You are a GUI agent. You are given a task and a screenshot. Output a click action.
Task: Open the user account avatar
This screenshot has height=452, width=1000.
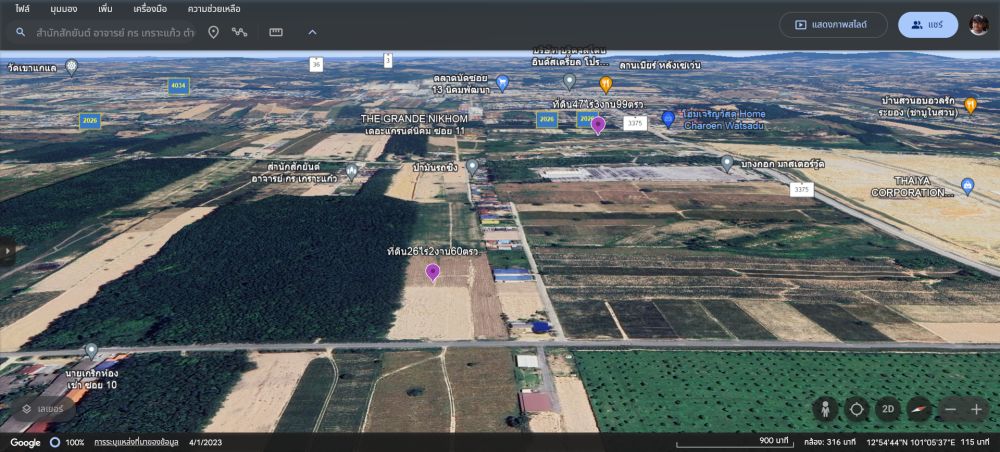coord(978,25)
